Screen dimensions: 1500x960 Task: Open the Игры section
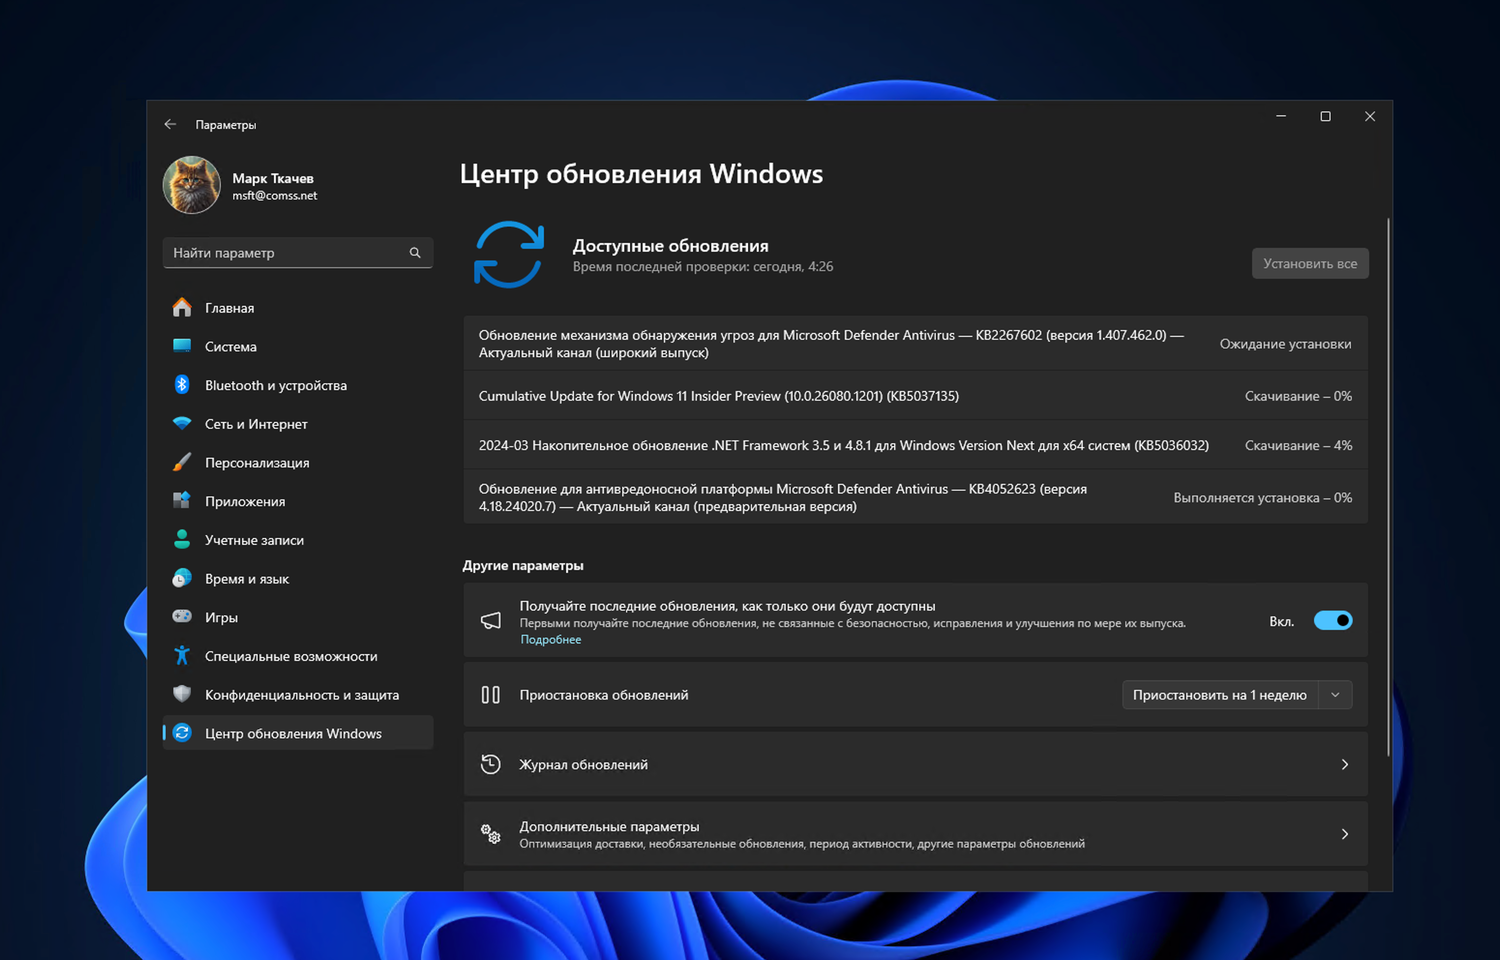(298, 617)
